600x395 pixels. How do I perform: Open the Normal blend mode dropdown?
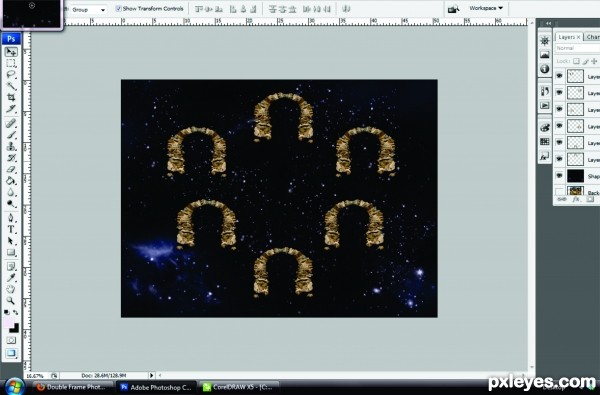coord(577,48)
